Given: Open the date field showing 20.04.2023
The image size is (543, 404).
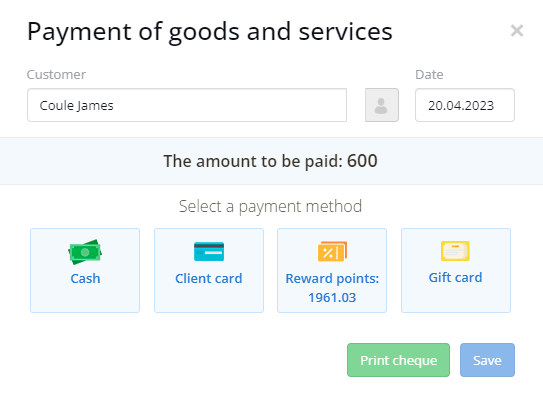Looking at the screenshot, I should tap(465, 105).
